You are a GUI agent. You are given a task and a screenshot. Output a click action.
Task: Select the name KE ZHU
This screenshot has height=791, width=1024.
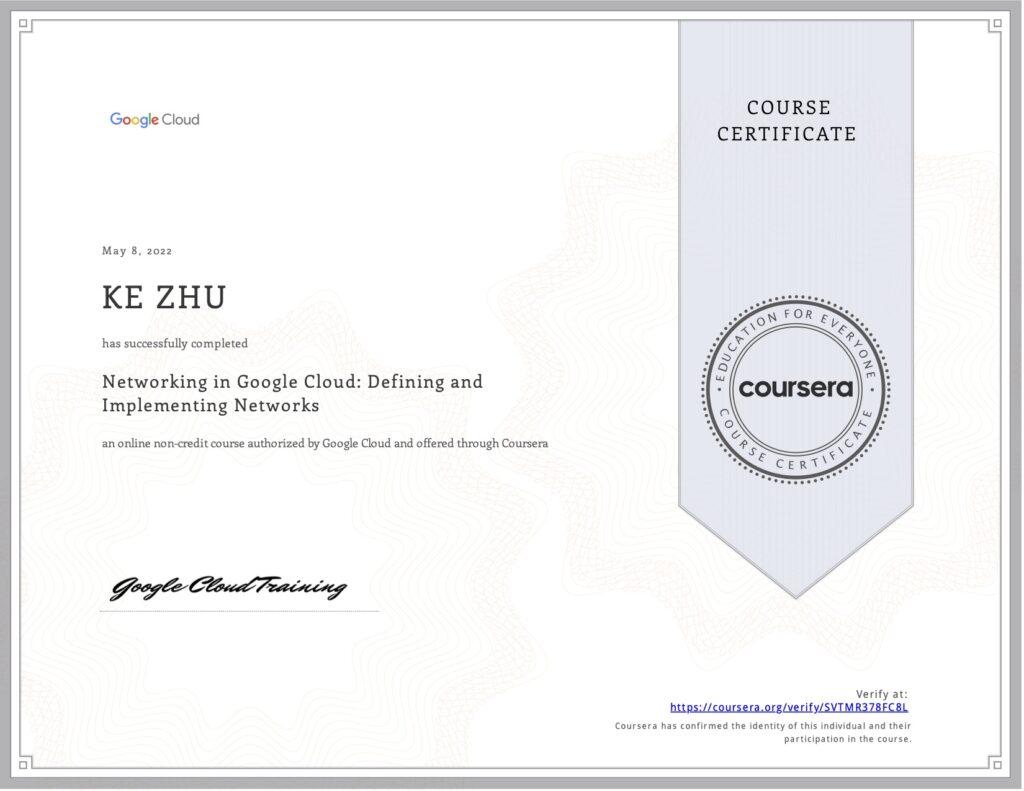coord(164,297)
